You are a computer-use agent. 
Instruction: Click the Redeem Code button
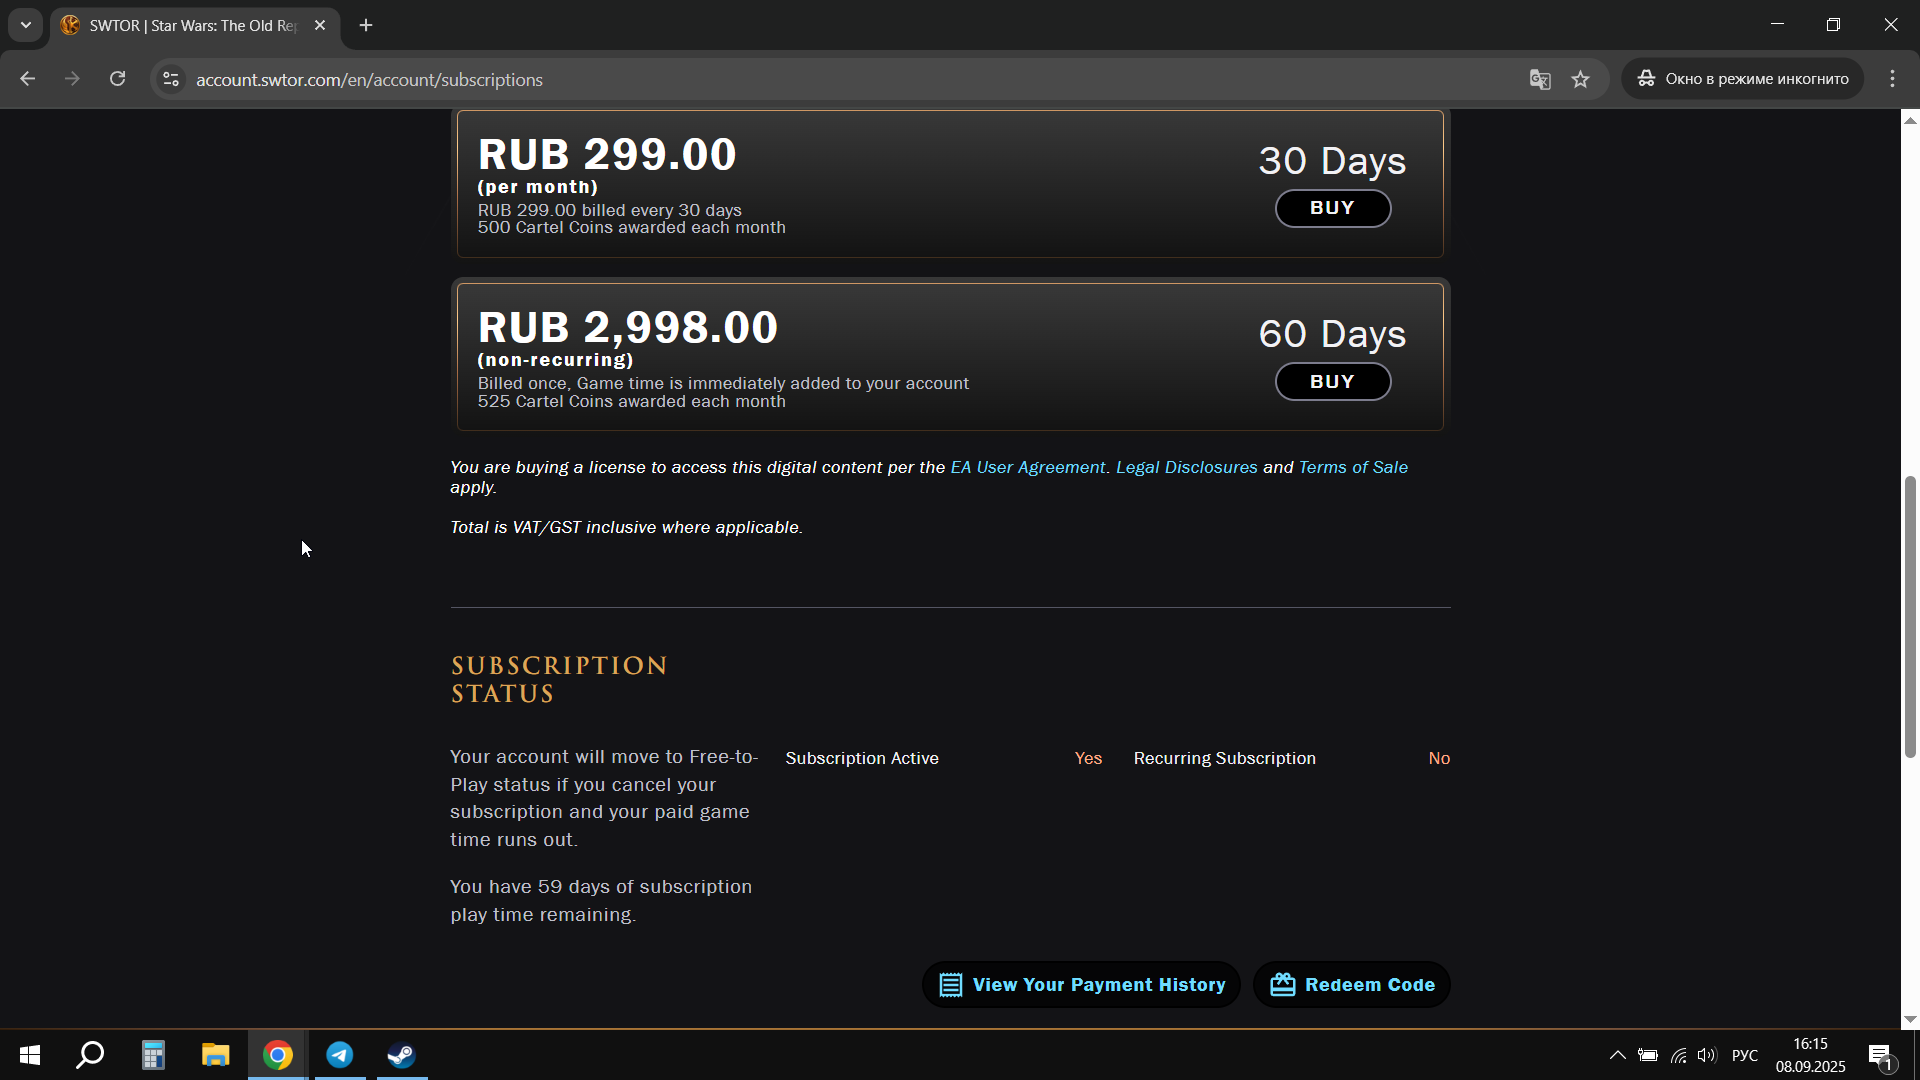(1352, 985)
